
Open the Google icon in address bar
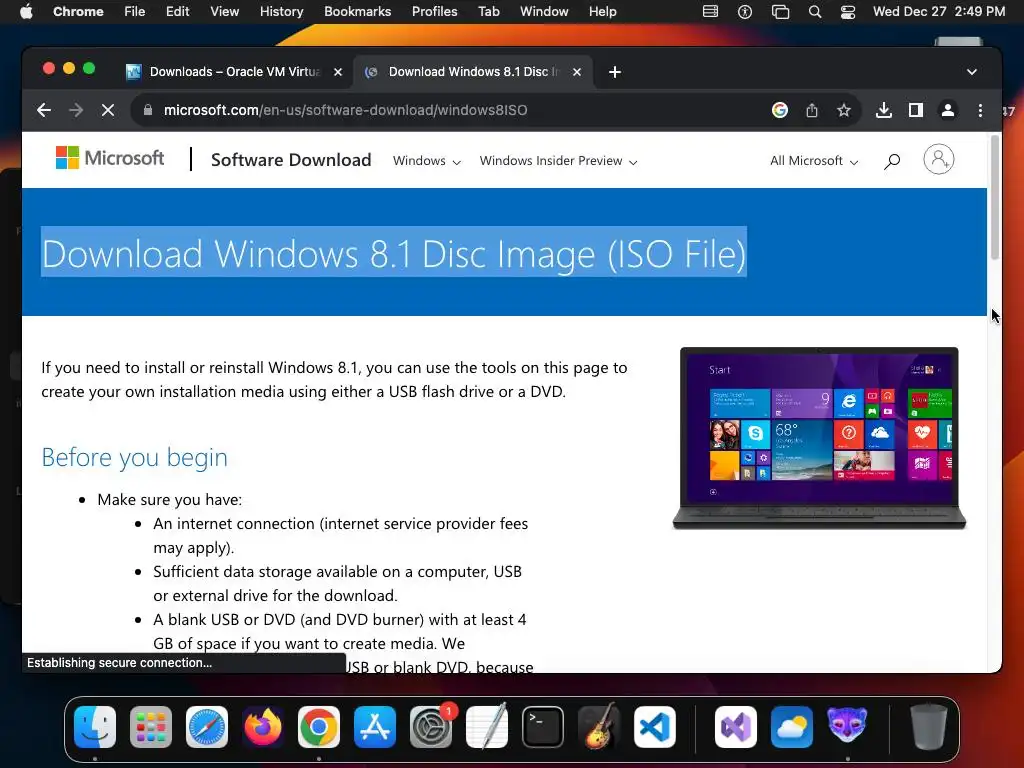click(780, 110)
